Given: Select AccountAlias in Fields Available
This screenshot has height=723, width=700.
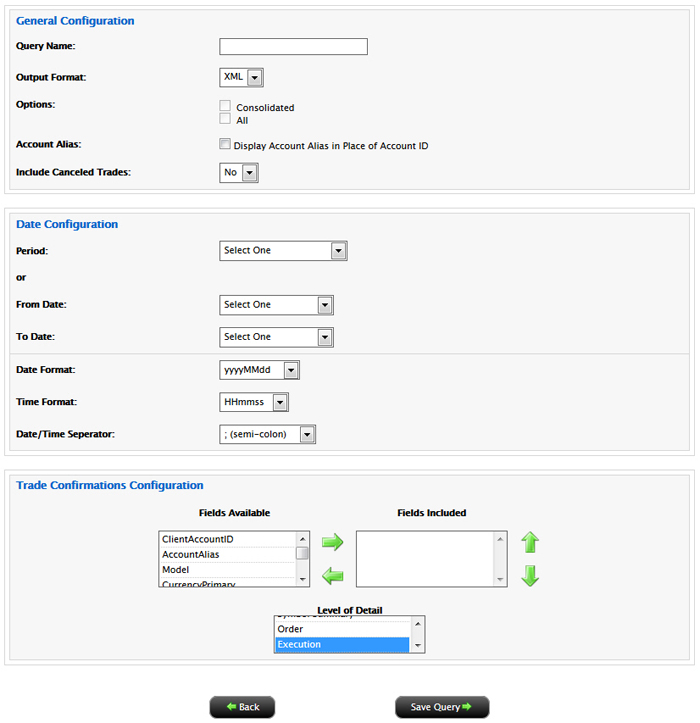Looking at the screenshot, I should (227, 554).
